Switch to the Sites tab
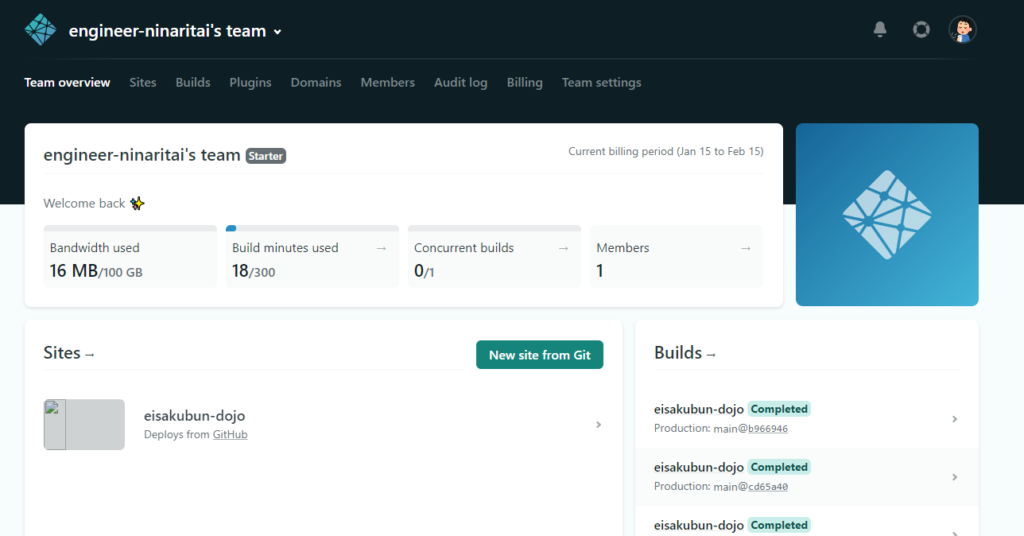The height and width of the screenshot is (536, 1024). pyautogui.click(x=142, y=82)
